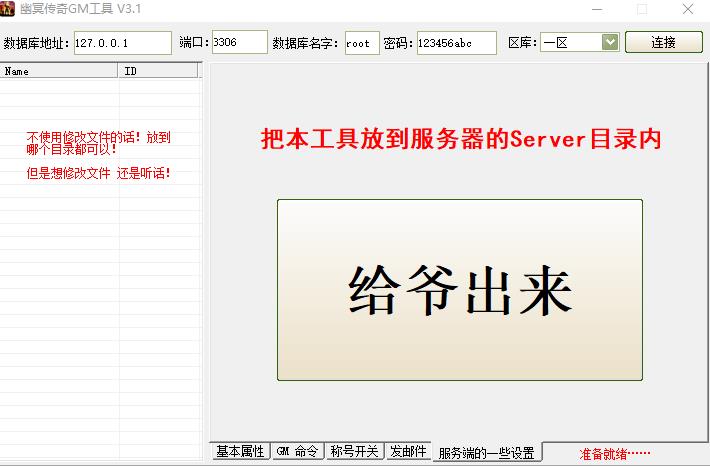Image resolution: width=710 pixels, height=466 pixels.
Task: Click the 服务端的一些设置 tab
Action: [486, 453]
